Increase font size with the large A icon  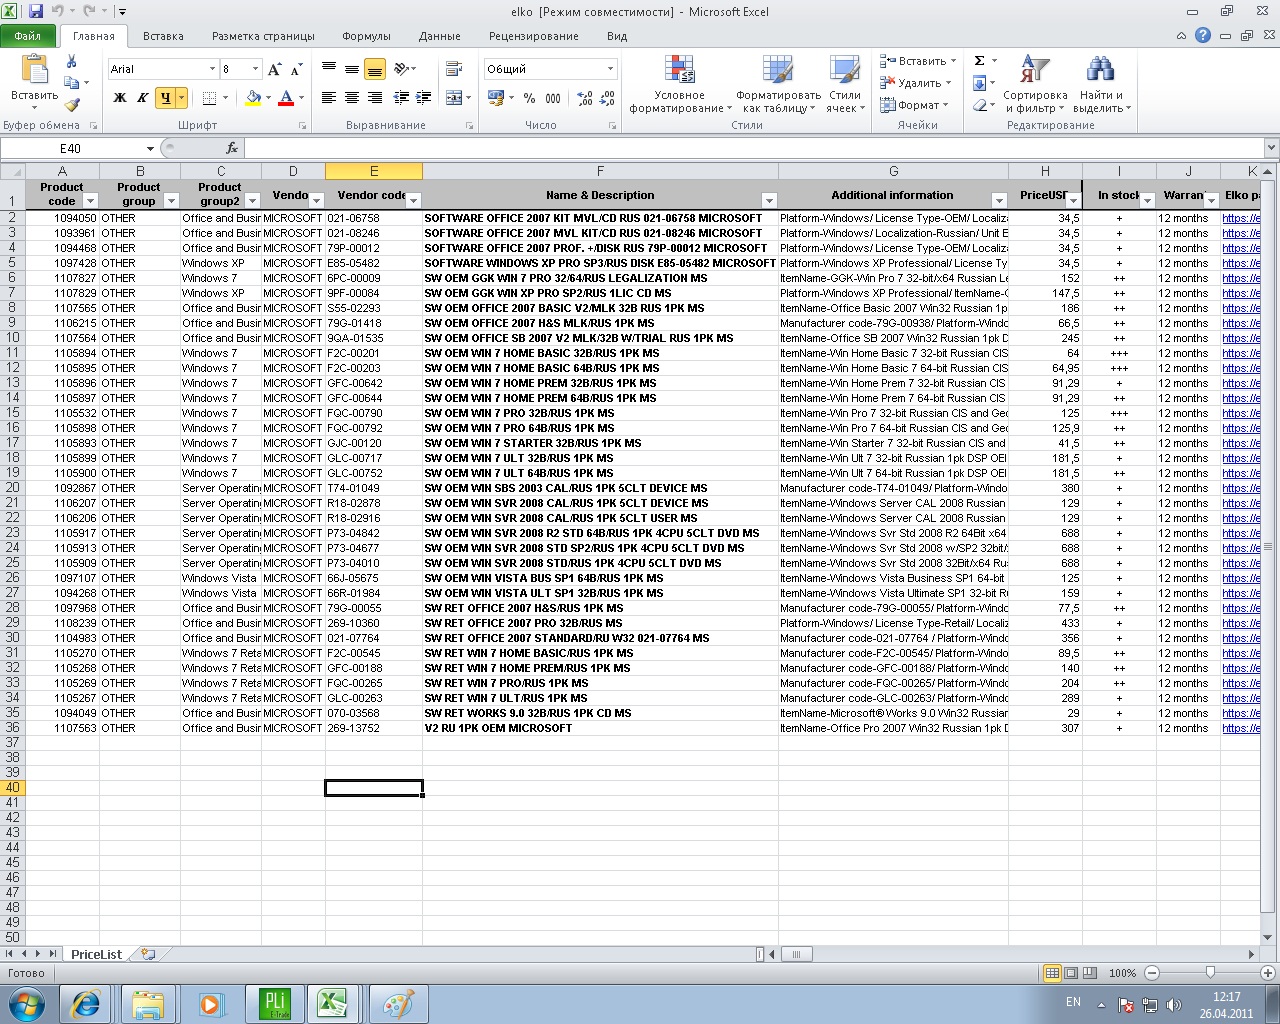pyautogui.click(x=275, y=69)
